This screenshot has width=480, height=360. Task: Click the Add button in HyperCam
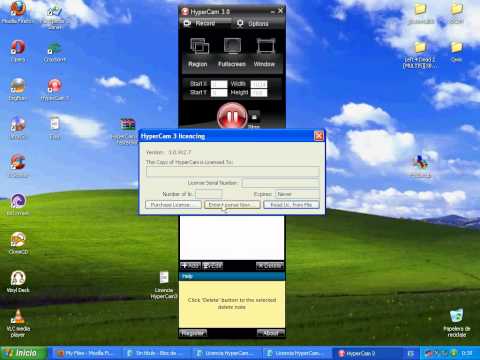point(190,266)
